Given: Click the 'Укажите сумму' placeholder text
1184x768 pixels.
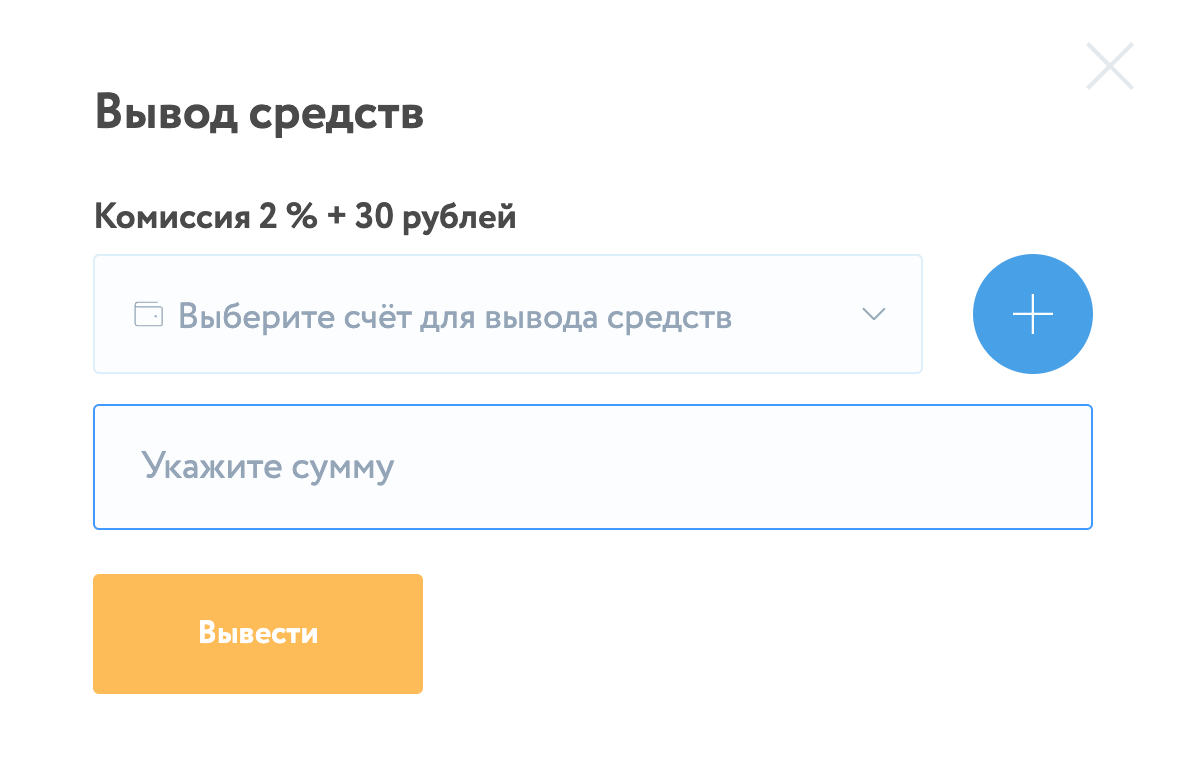Looking at the screenshot, I should [x=267, y=467].
